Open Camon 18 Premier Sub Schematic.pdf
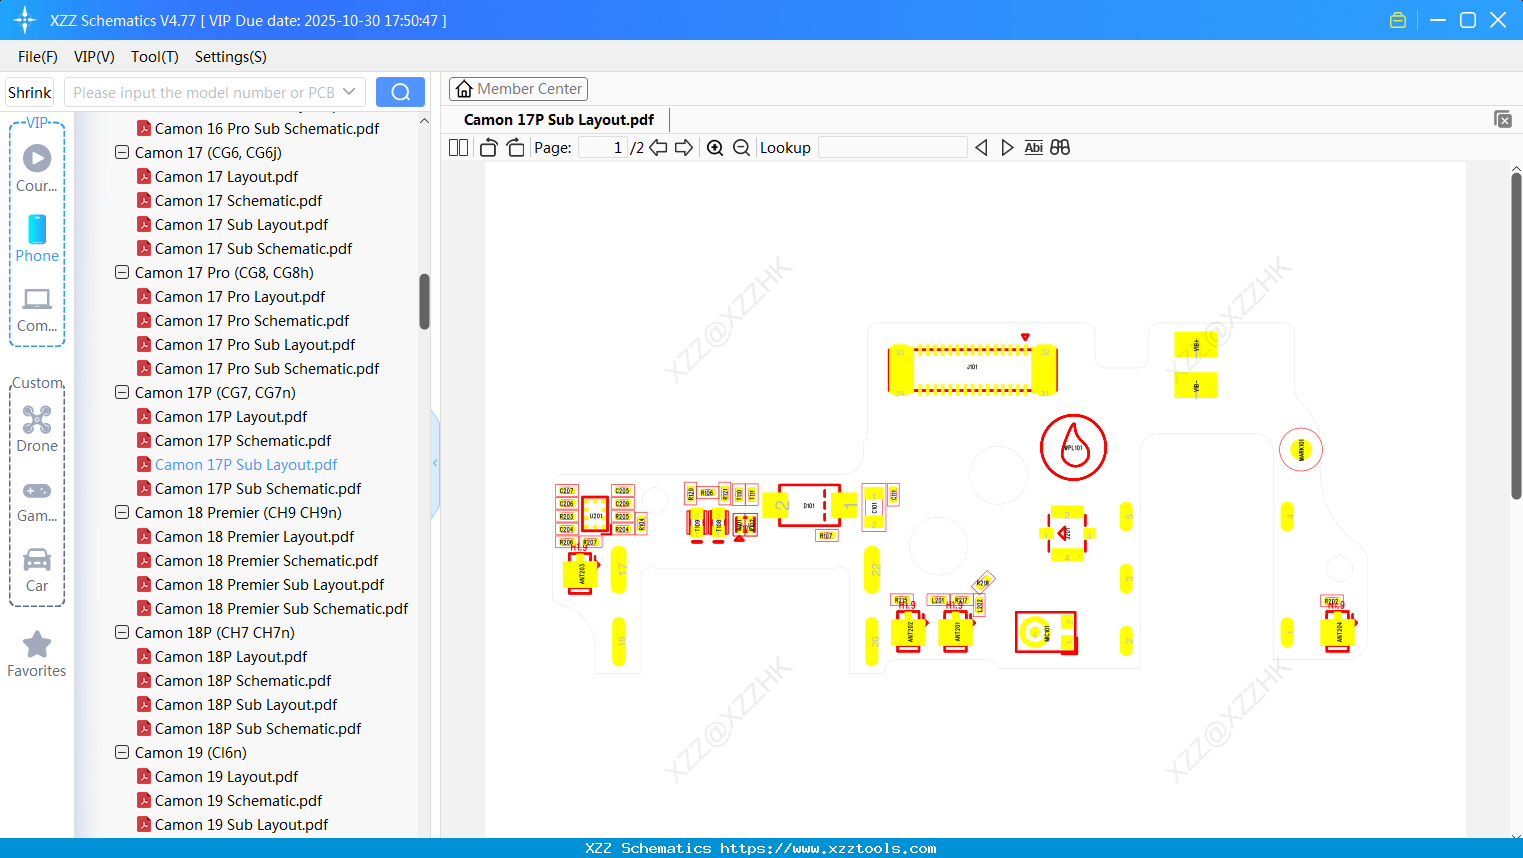Screen dimensions: 1523x858 281,608
